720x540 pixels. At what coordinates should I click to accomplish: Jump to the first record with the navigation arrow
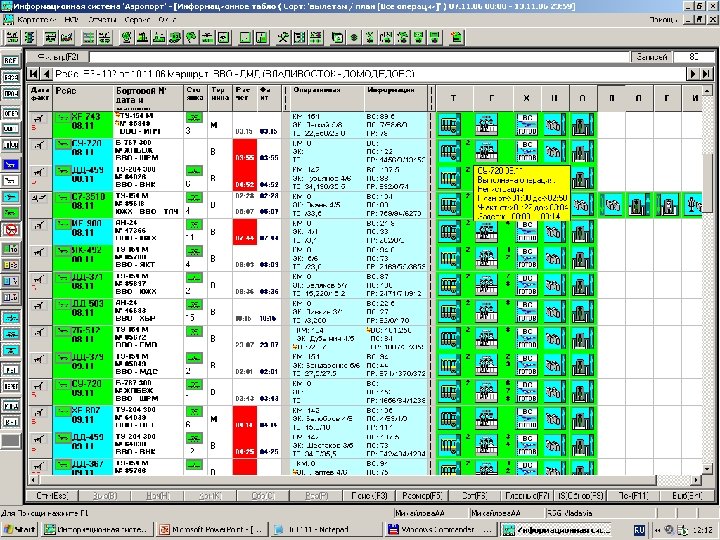34,74
